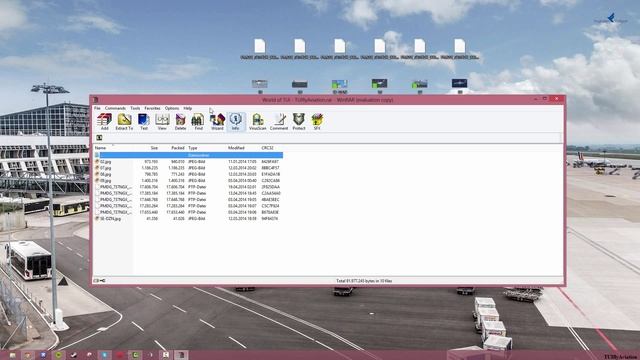This screenshot has width=640, height=360.
Task: Select the highlighted parent folder row
Action: tap(188, 155)
